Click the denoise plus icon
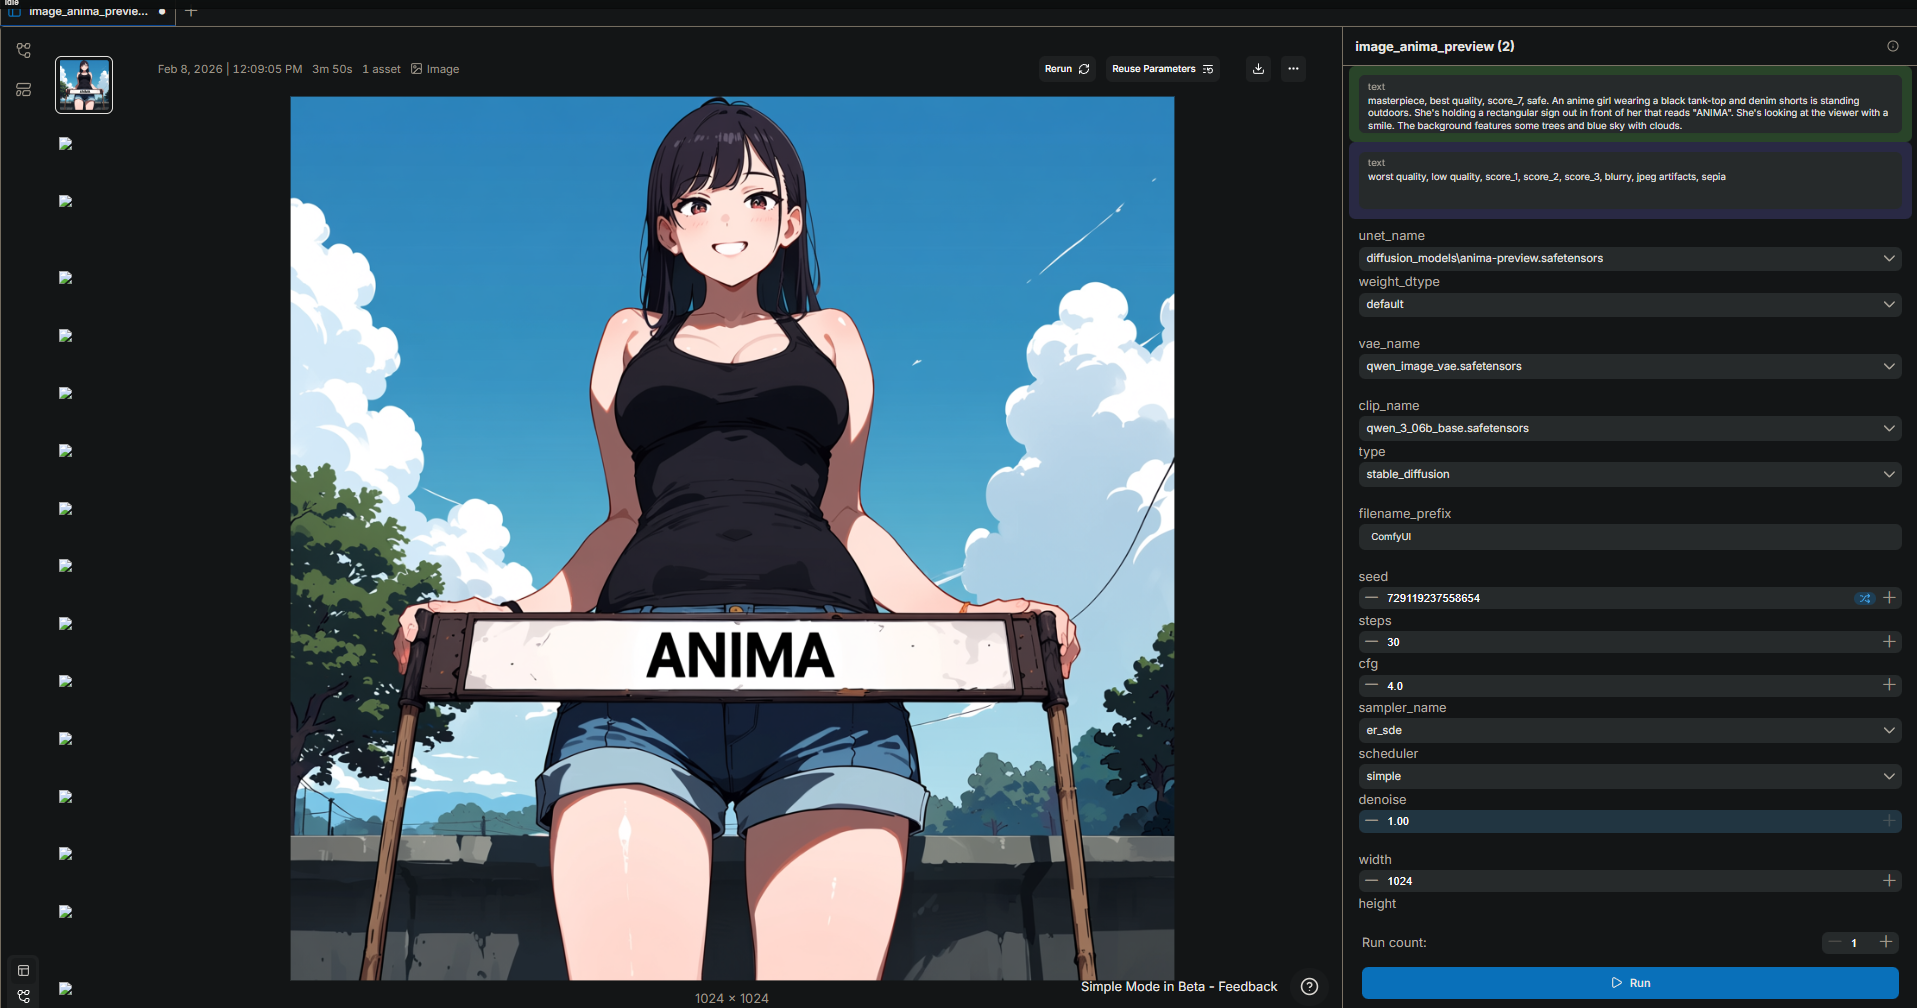1917x1008 pixels. (1889, 821)
